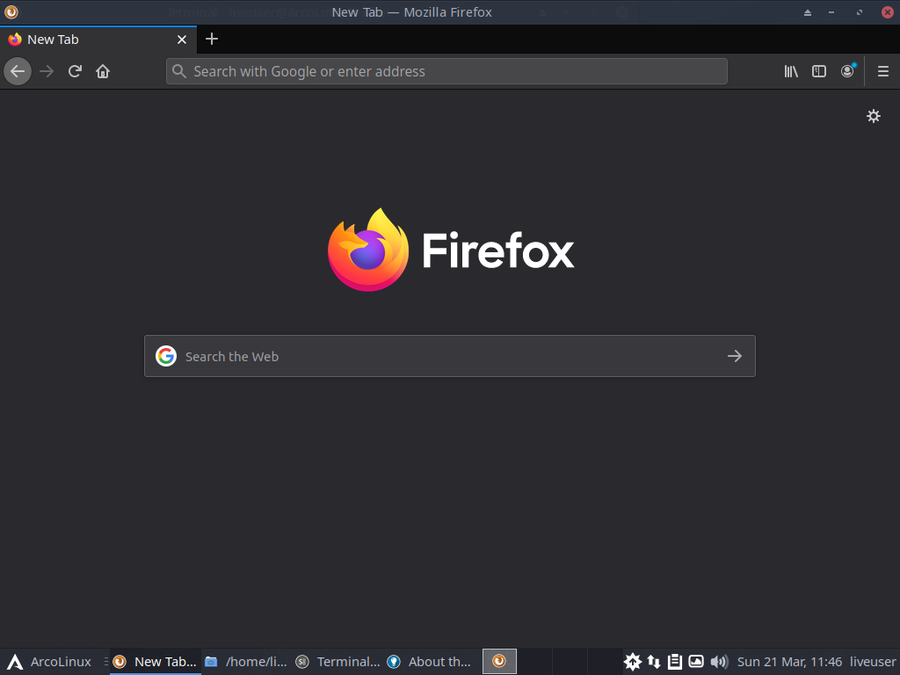This screenshot has width=900, height=675.
Task: Submit search with the arrow button
Action: coord(735,356)
